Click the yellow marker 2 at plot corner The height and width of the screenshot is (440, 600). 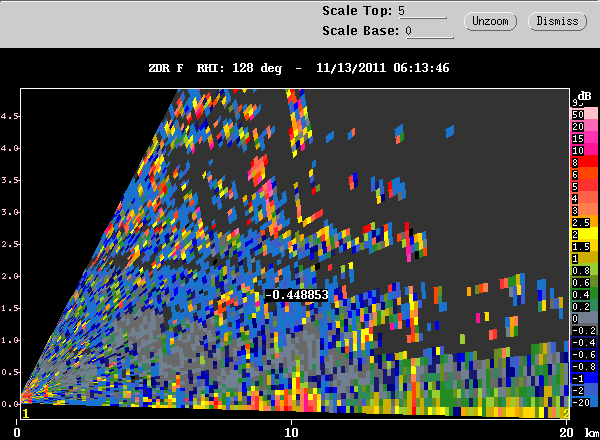tap(566, 413)
